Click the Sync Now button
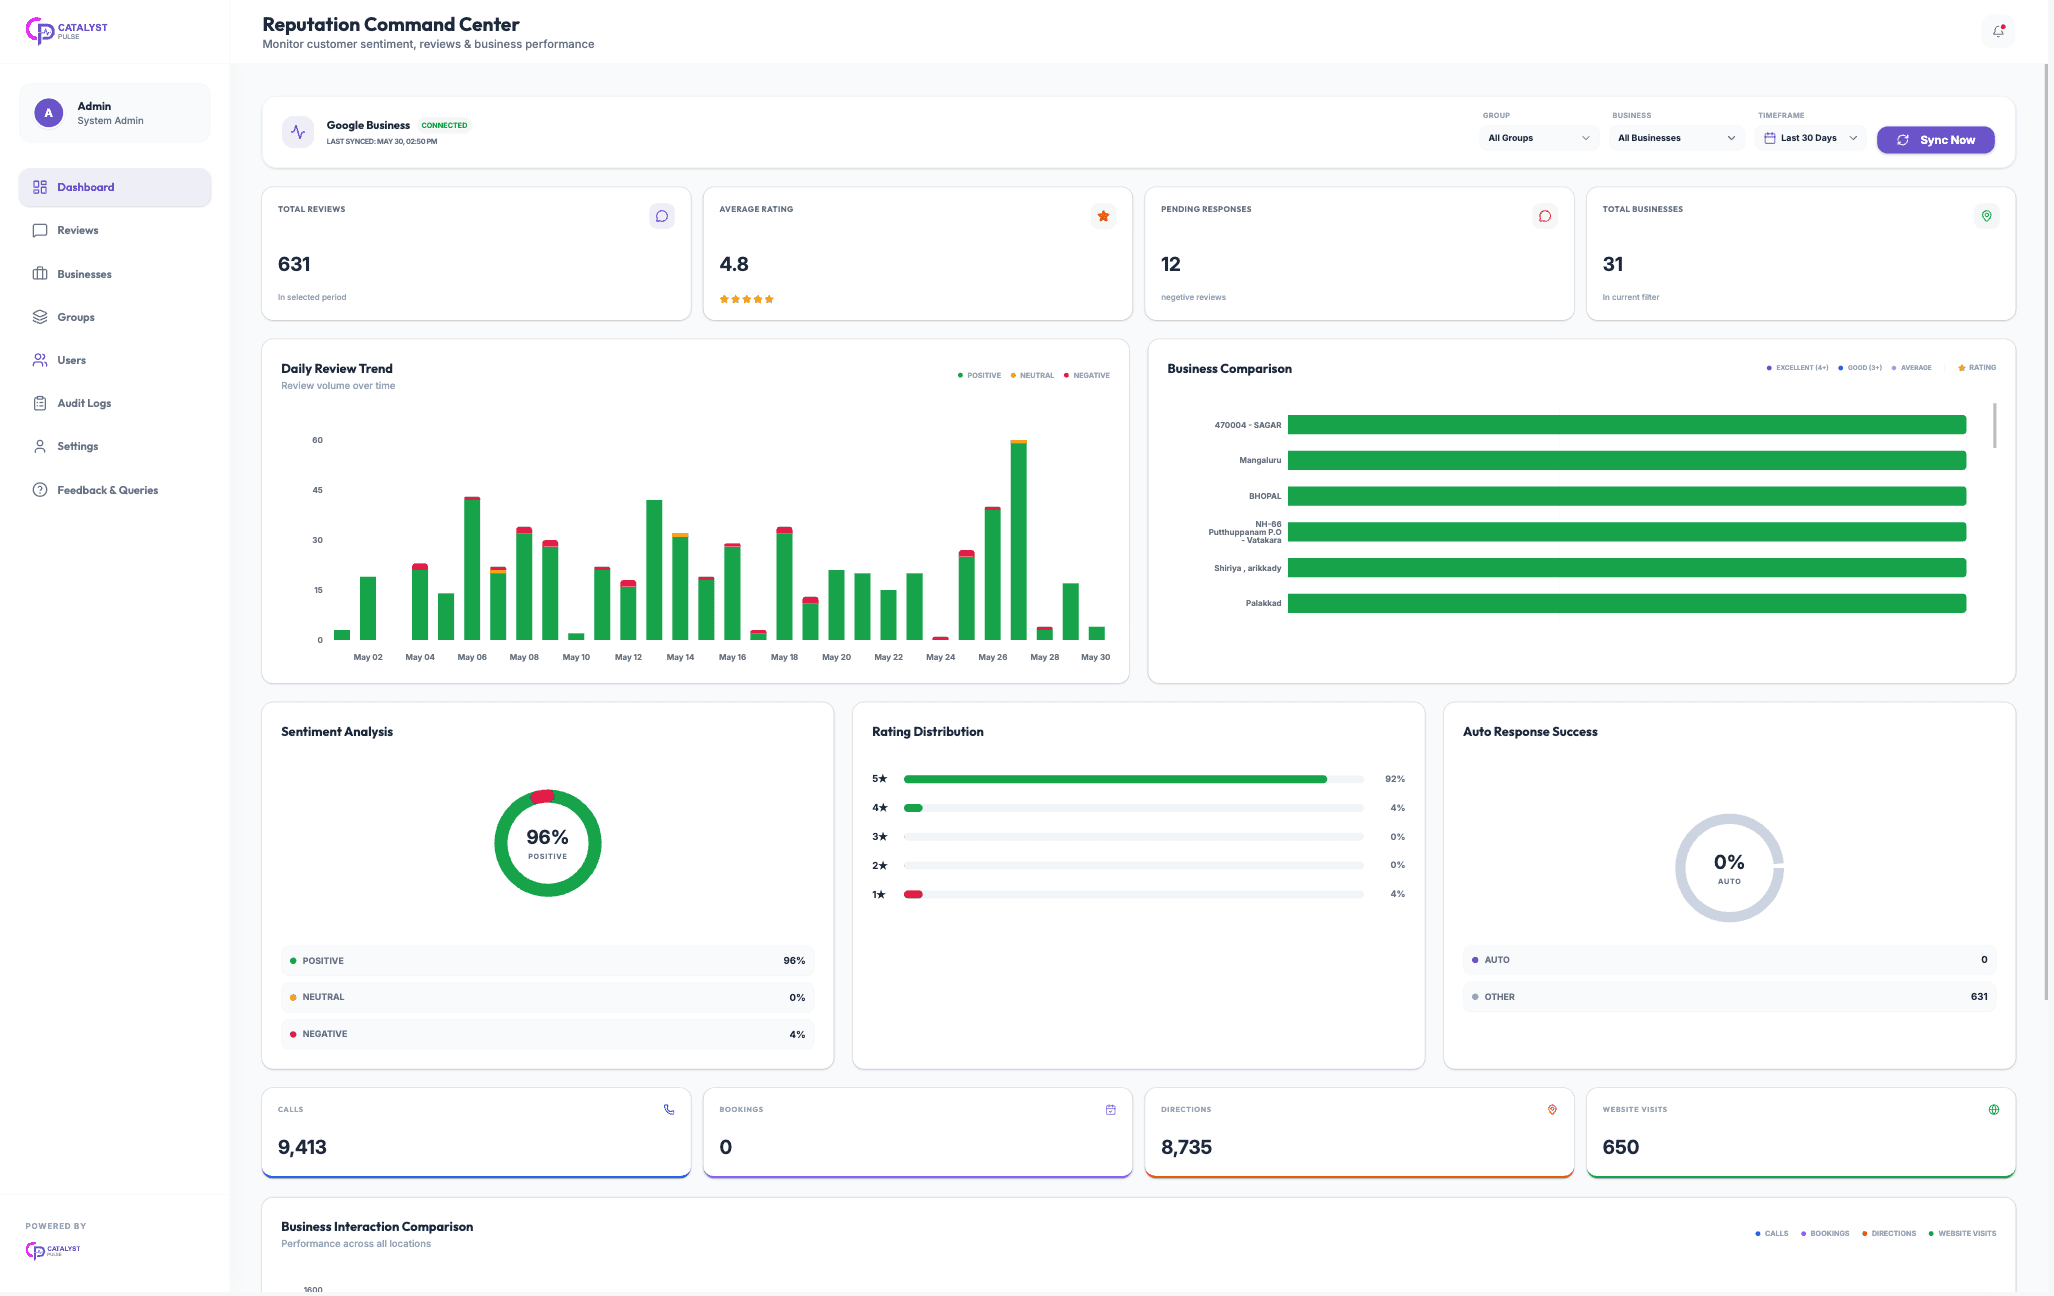 coord(1935,140)
